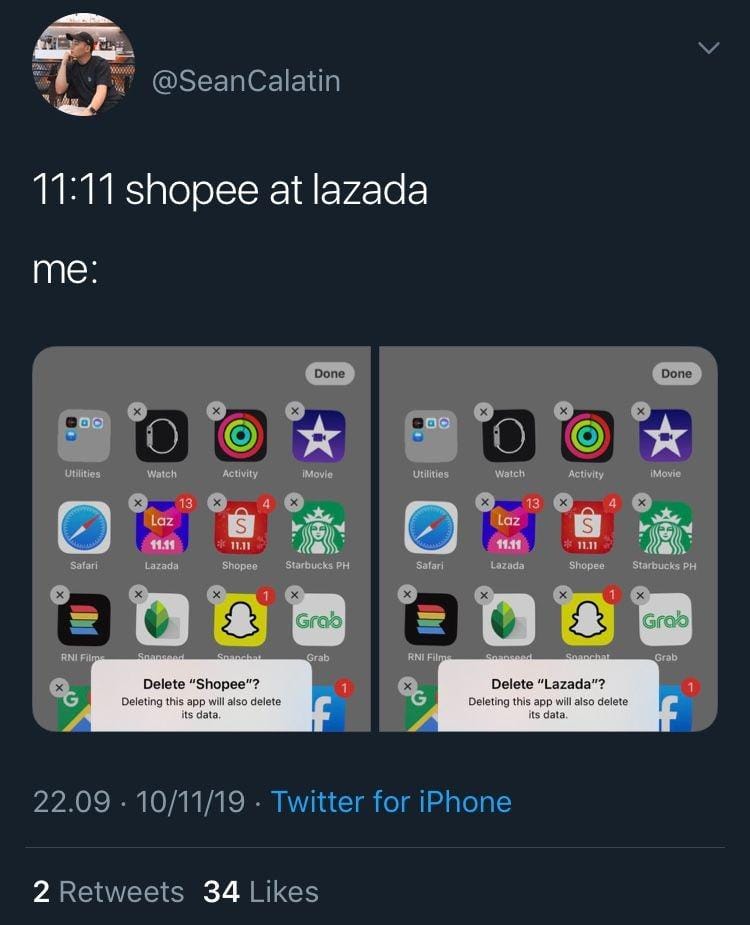
Task: Tap Done in the right screenshot
Action: 676,373
